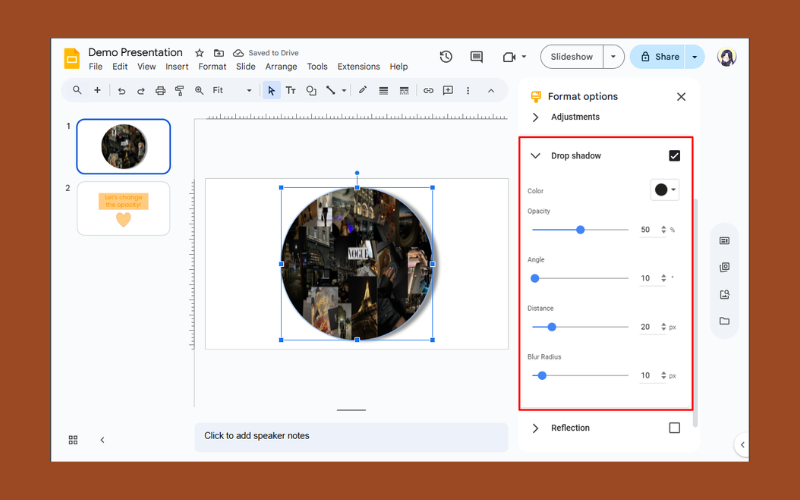The image size is (800, 500).
Task: Open the comments history icon
Action: (x=477, y=57)
